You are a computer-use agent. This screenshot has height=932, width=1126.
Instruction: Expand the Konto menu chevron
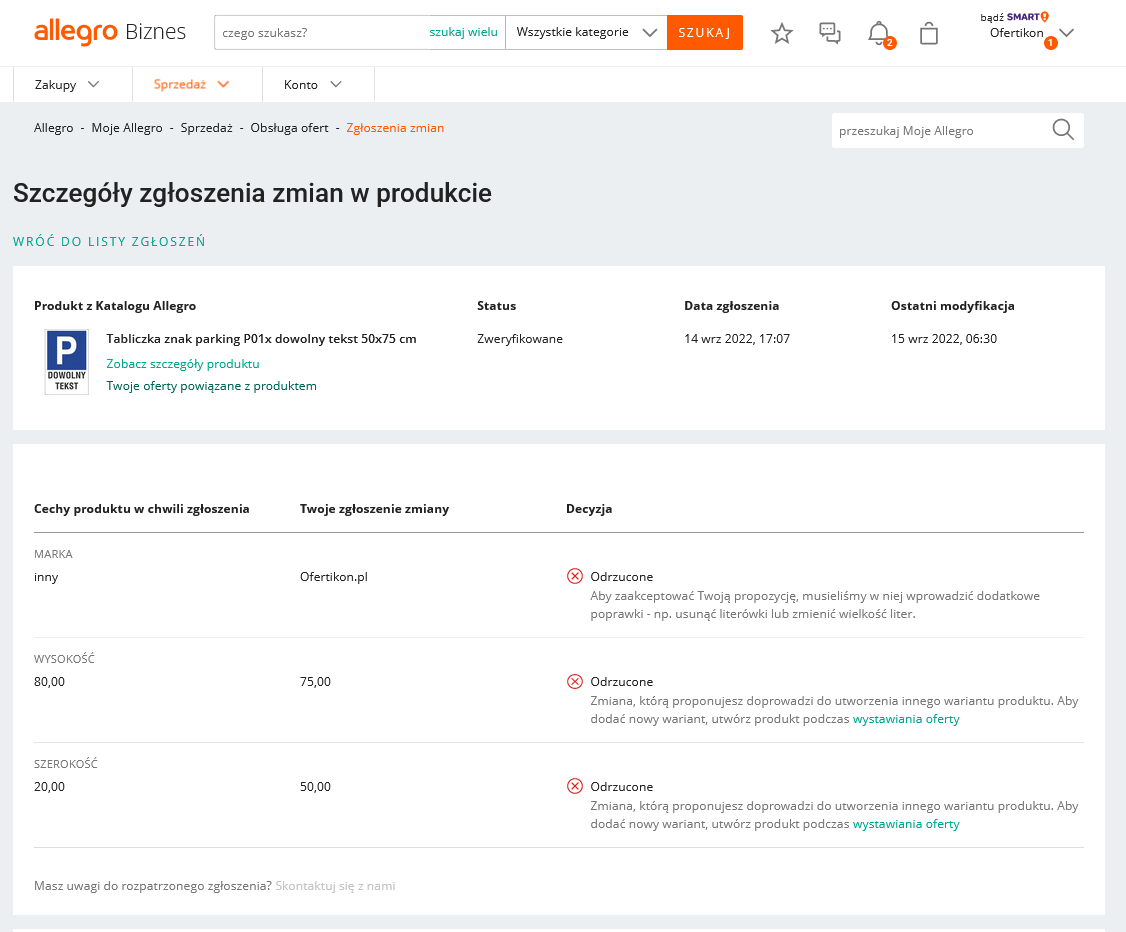pos(336,84)
